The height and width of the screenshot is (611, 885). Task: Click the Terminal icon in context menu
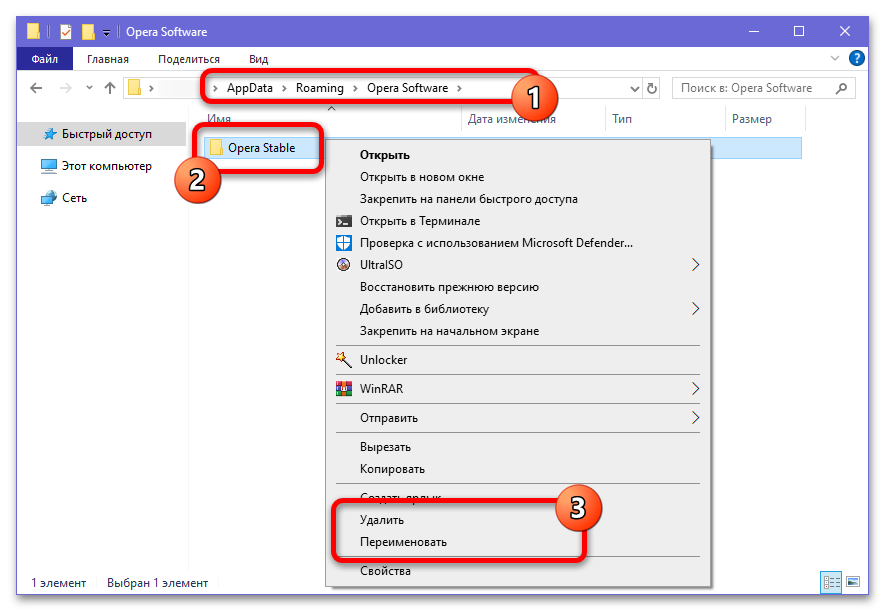click(x=344, y=221)
